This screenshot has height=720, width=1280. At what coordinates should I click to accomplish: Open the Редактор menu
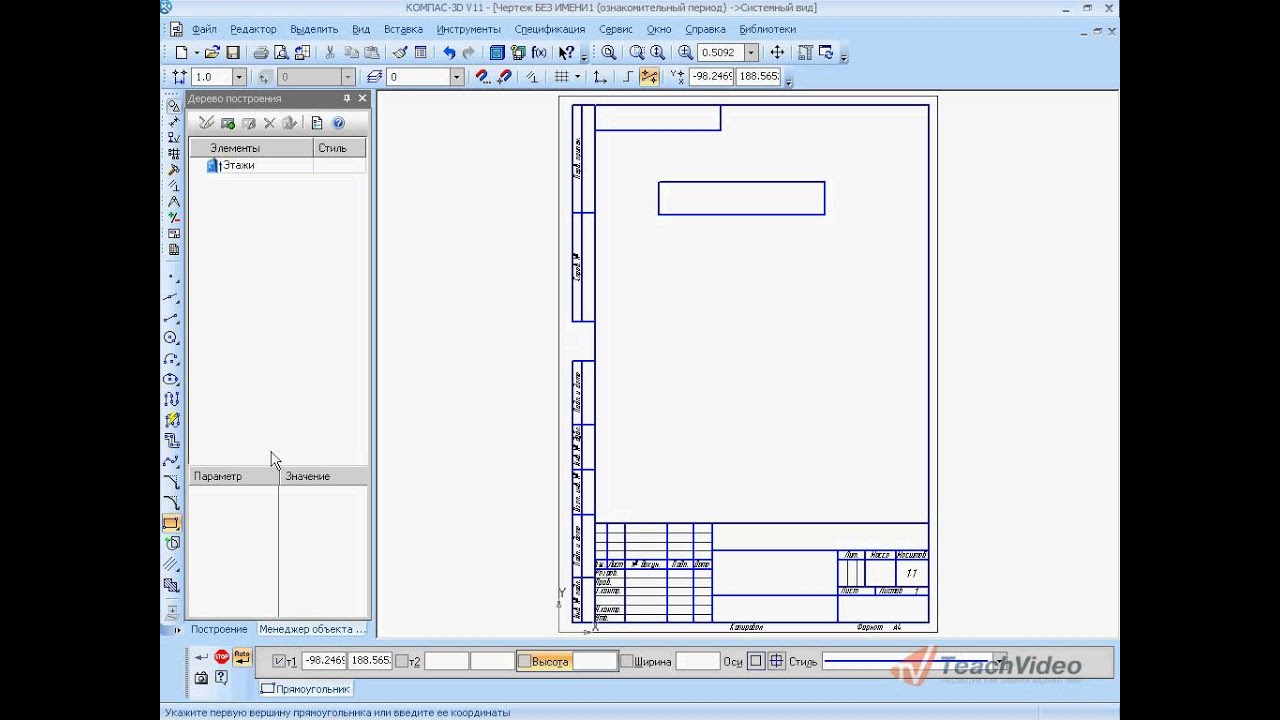pos(253,29)
